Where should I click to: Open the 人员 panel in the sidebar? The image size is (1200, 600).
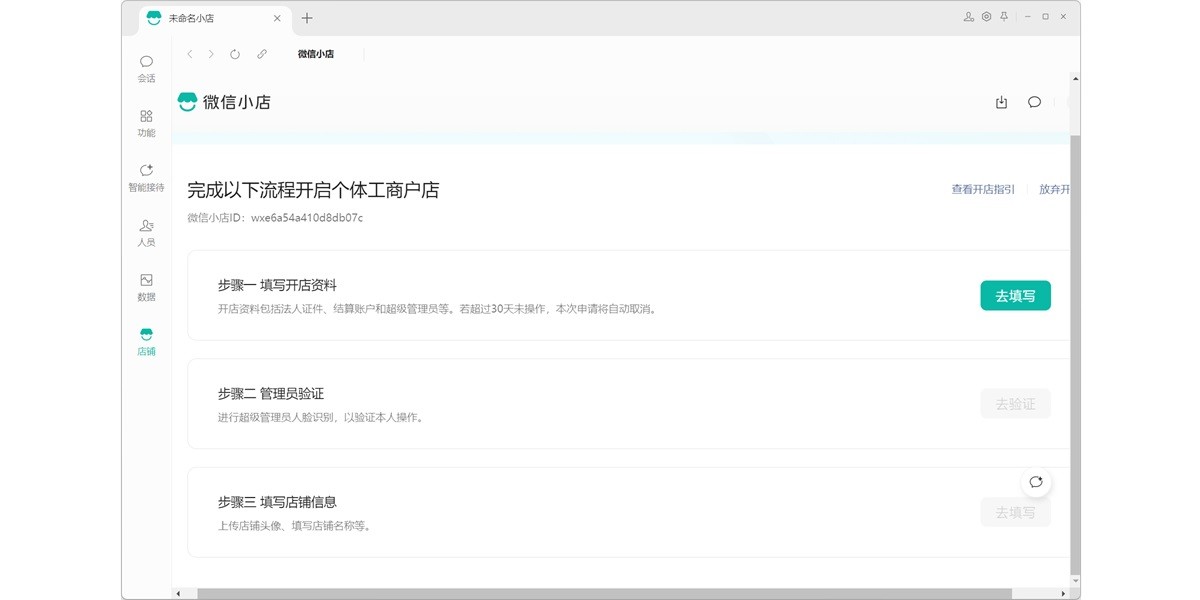click(x=146, y=232)
